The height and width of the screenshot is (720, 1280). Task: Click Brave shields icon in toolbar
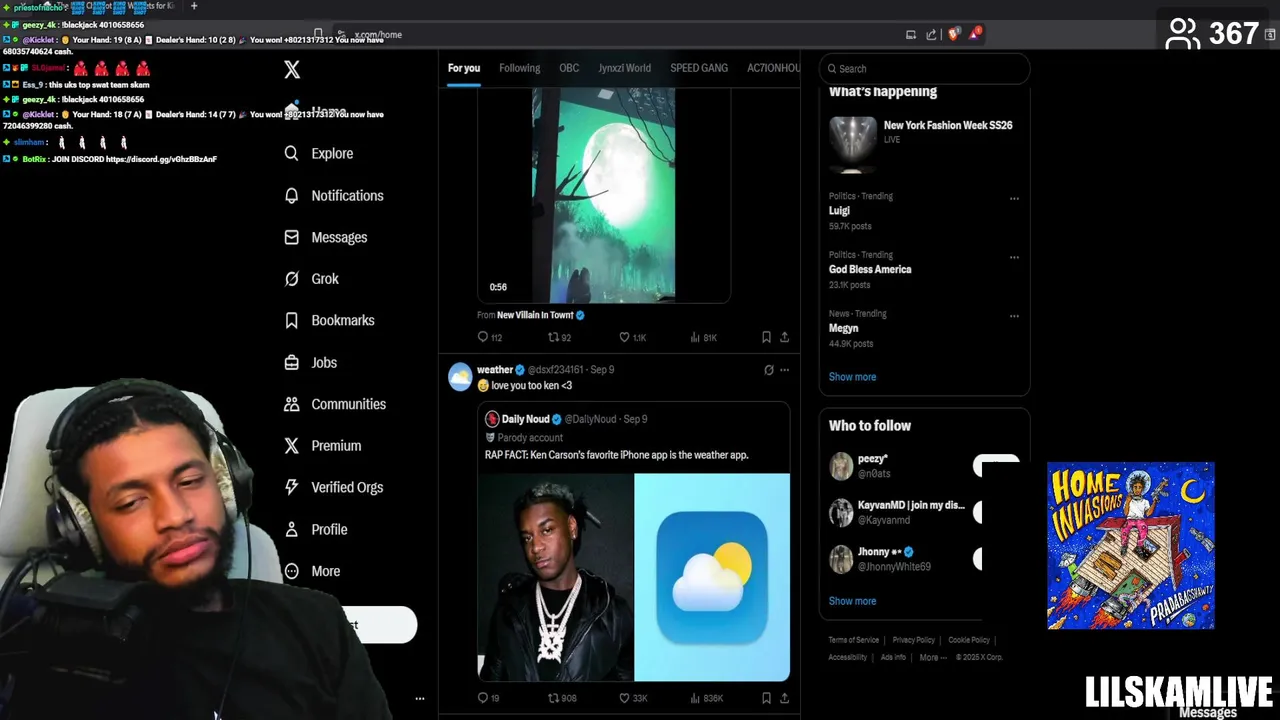(x=953, y=34)
